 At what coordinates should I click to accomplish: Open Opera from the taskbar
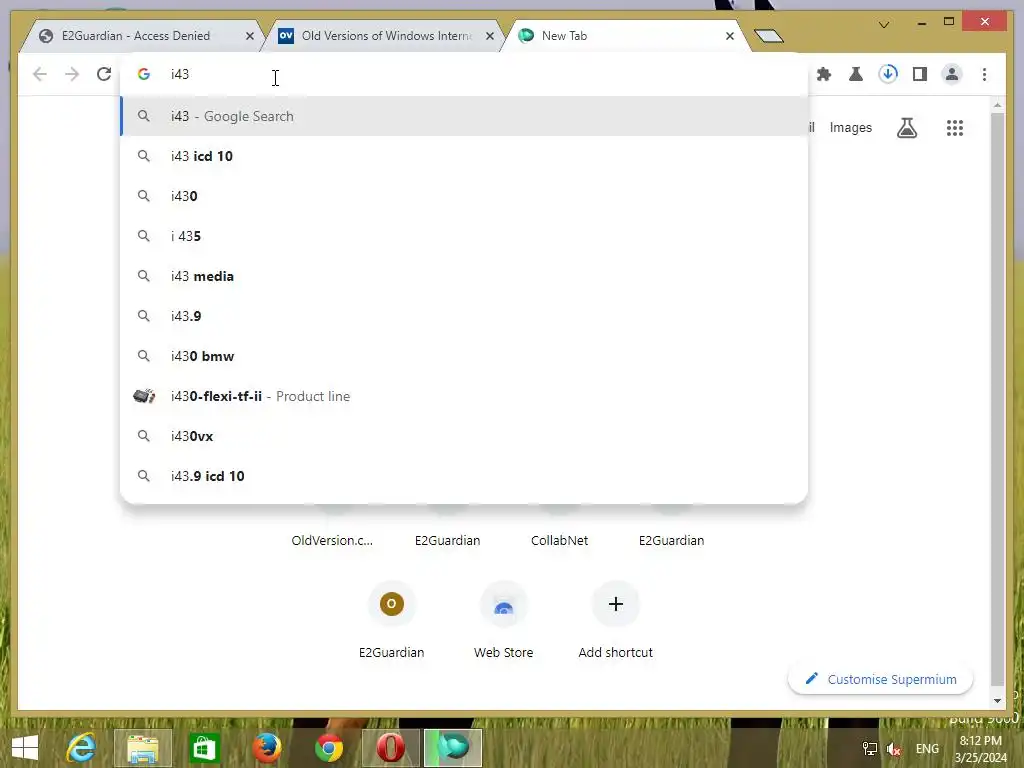[391, 748]
